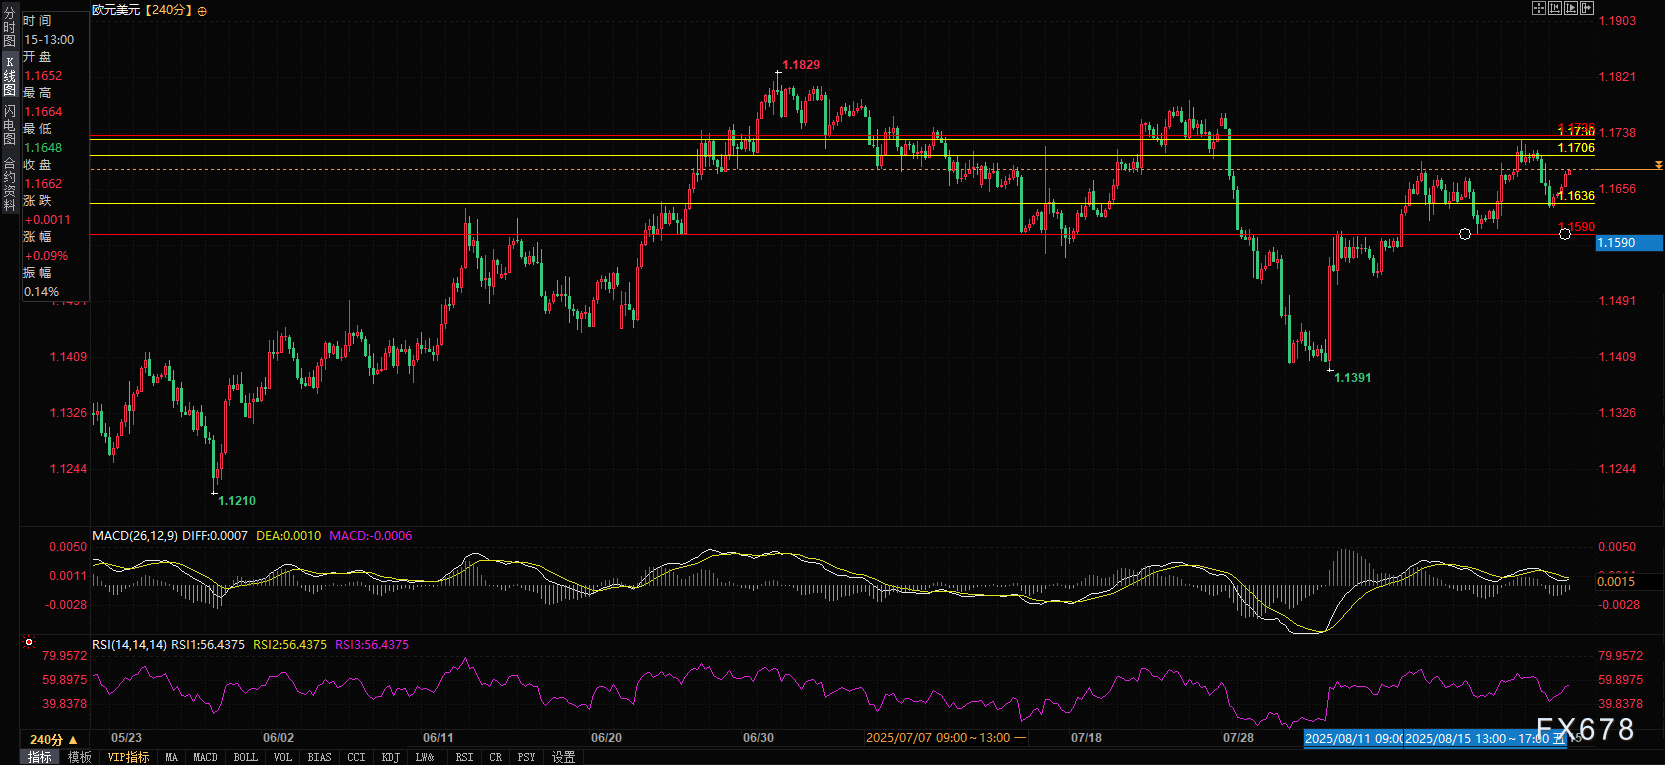Open the 合约资料 contract info panel
Screen dimensions: 1665x765
(9, 183)
